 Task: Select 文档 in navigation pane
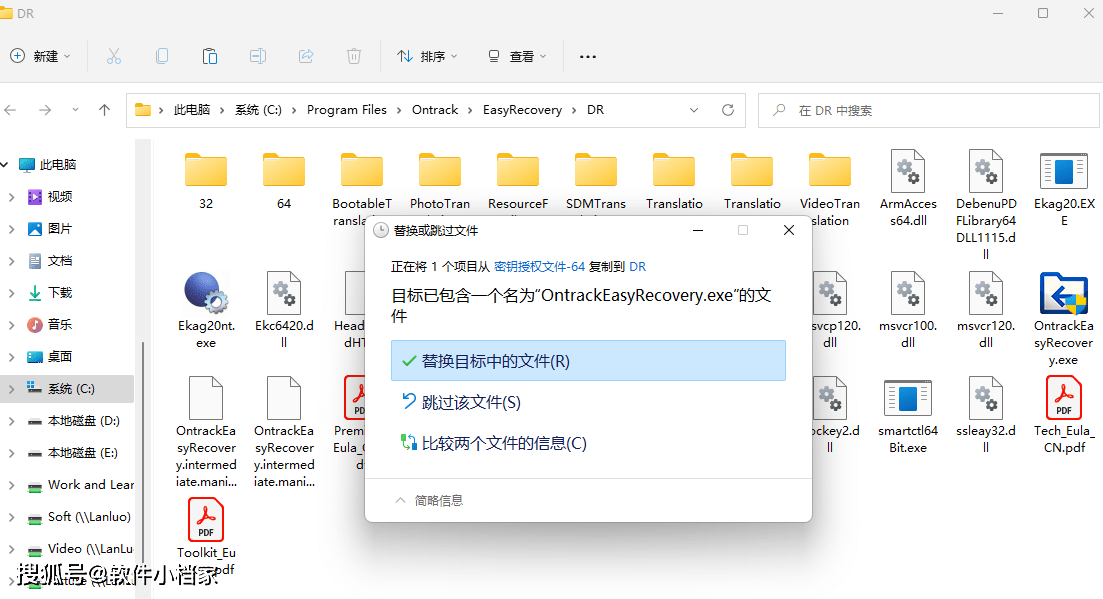(x=60, y=261)
